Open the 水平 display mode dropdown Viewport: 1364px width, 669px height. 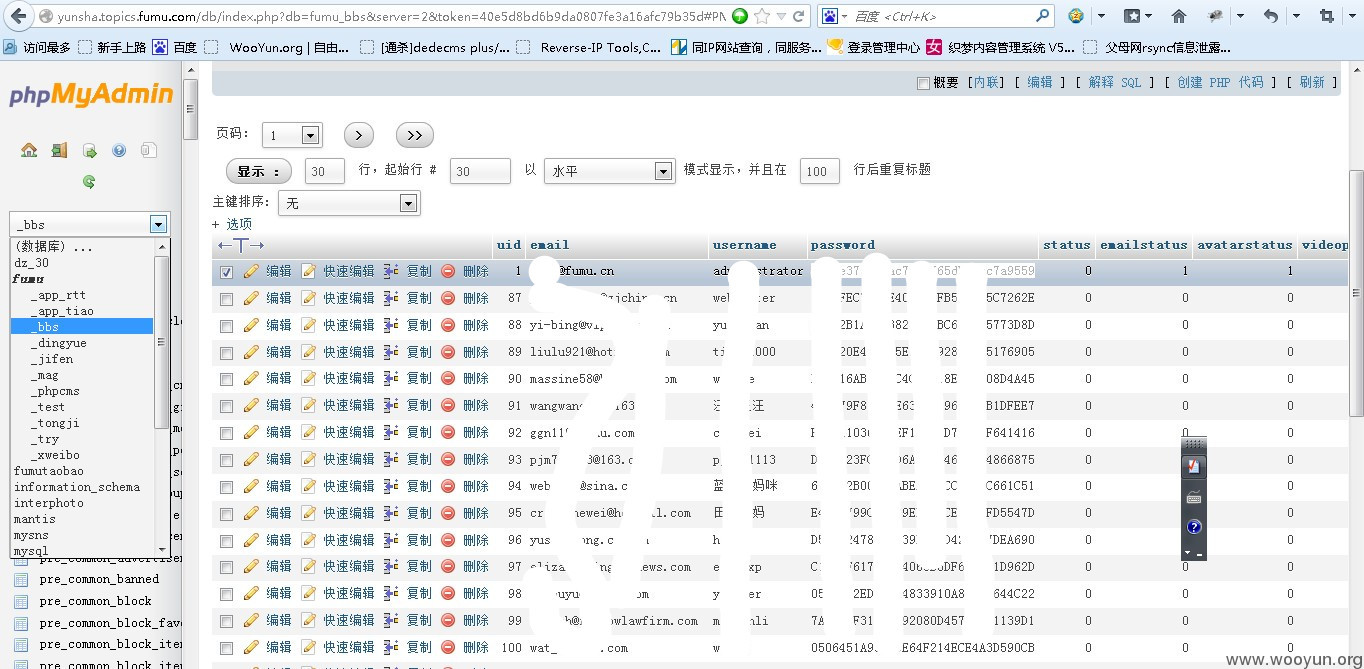click(610, 171)
